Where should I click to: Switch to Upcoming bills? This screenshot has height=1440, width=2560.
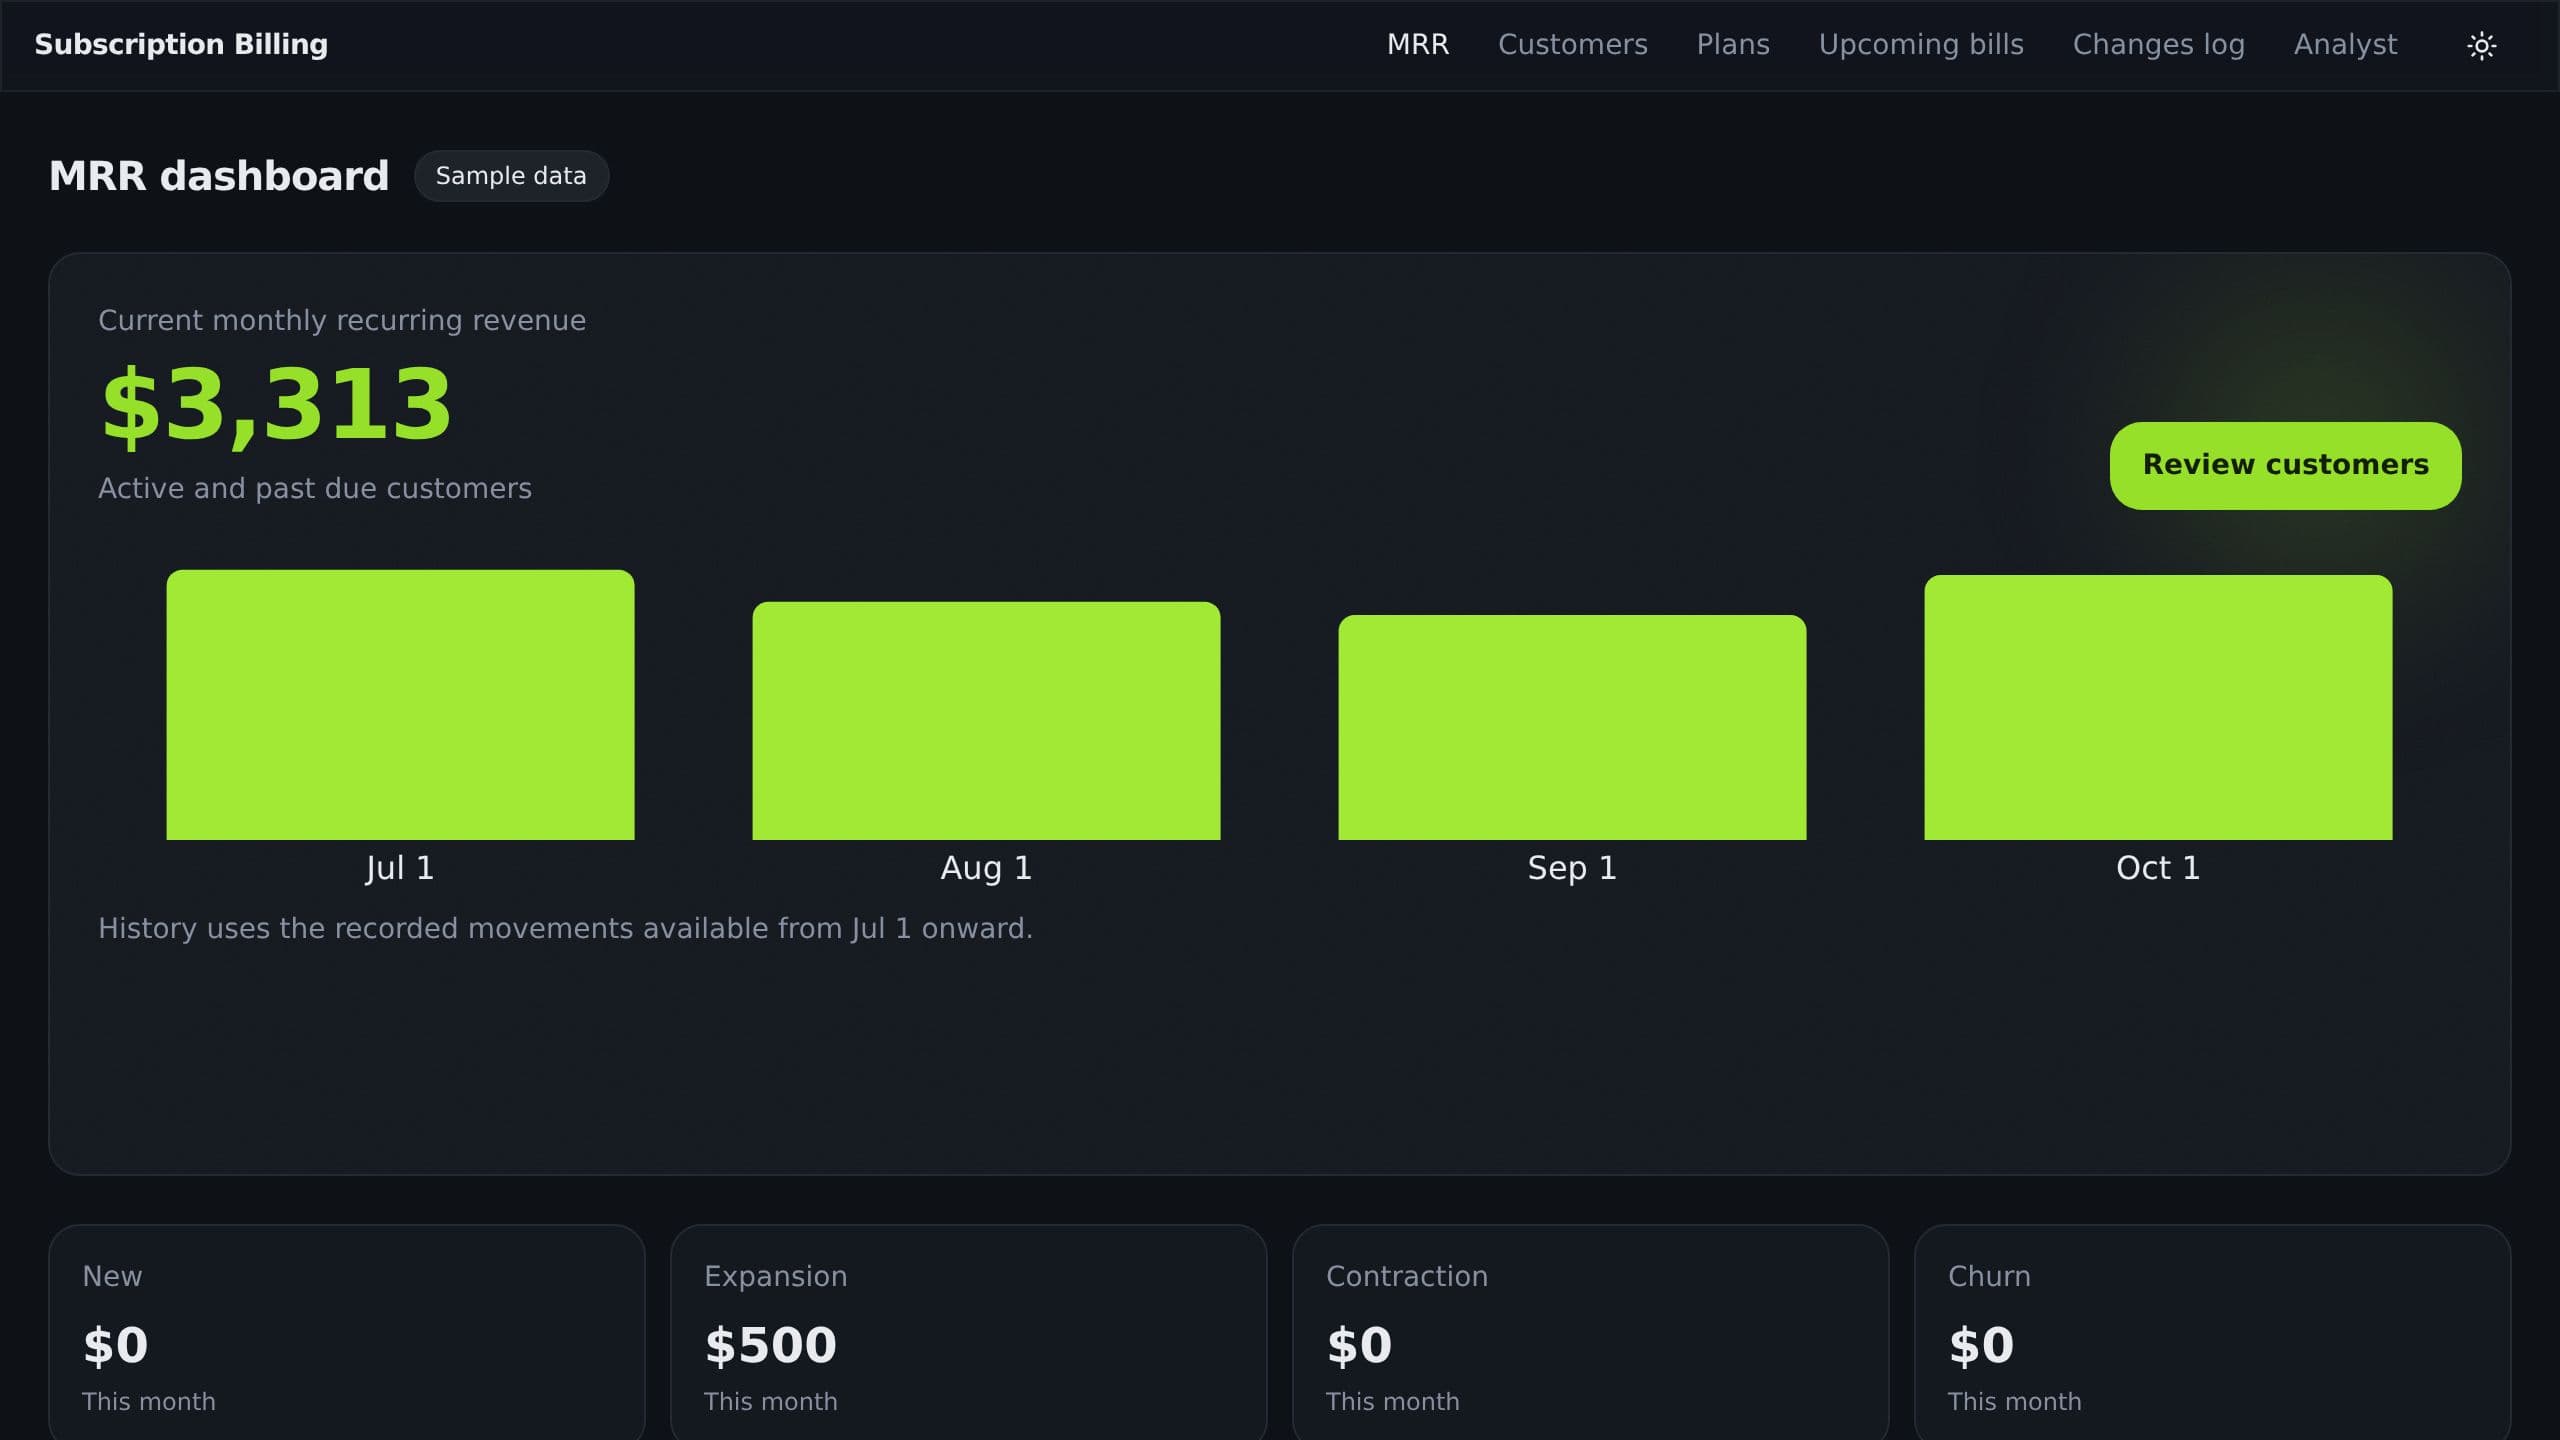pyautogui.click(x=1920, y=45)
